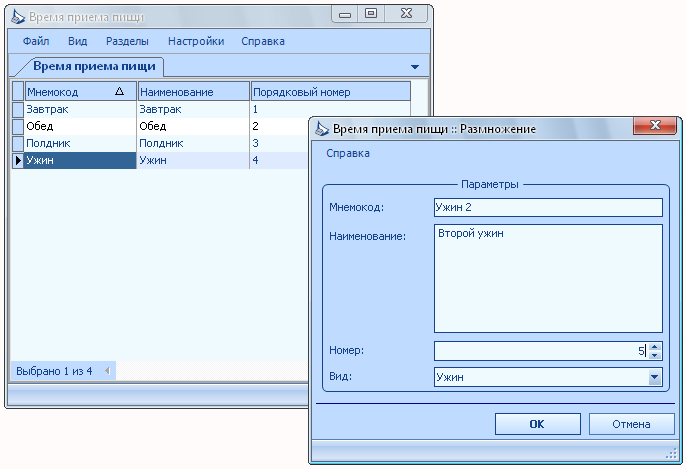Click the Выбрано 1 из 4 status text

coord(54,371)
